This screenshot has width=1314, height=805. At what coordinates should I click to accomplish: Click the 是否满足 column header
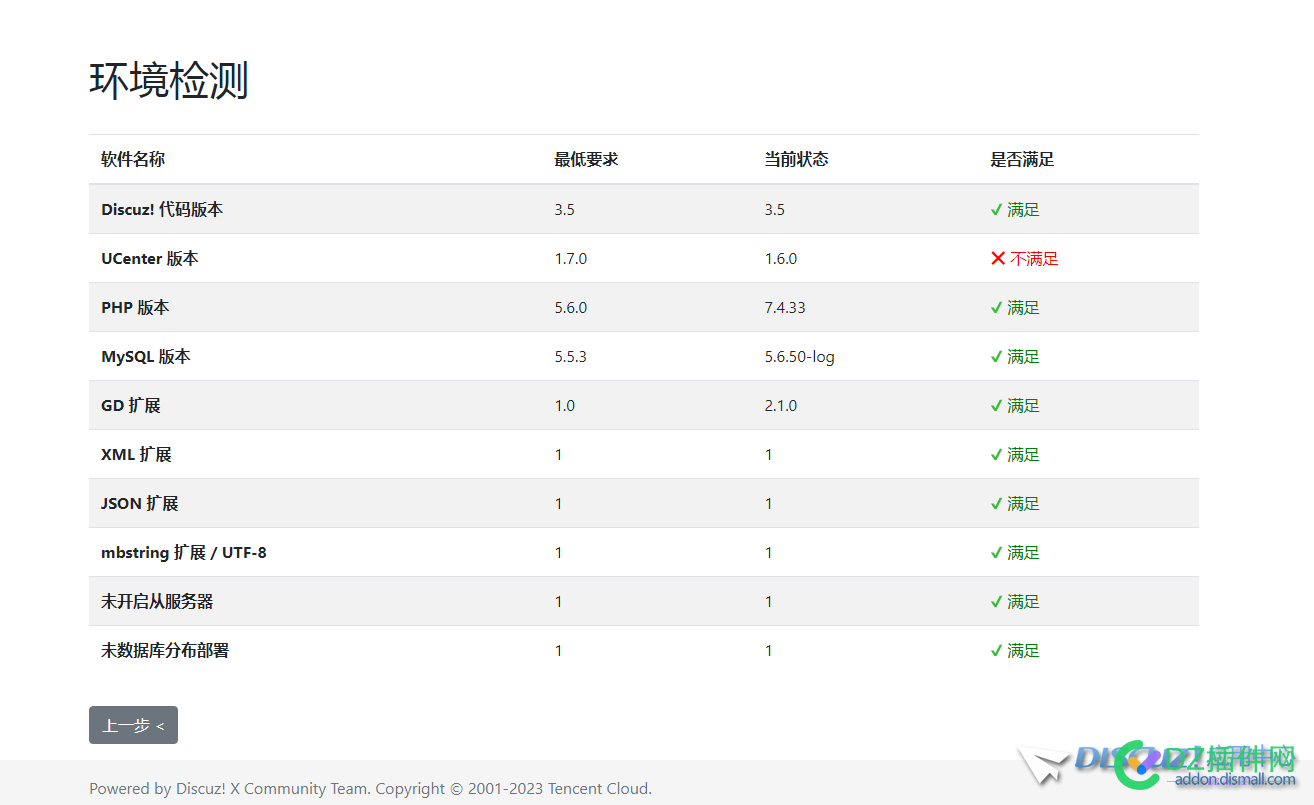[1022, 159]
